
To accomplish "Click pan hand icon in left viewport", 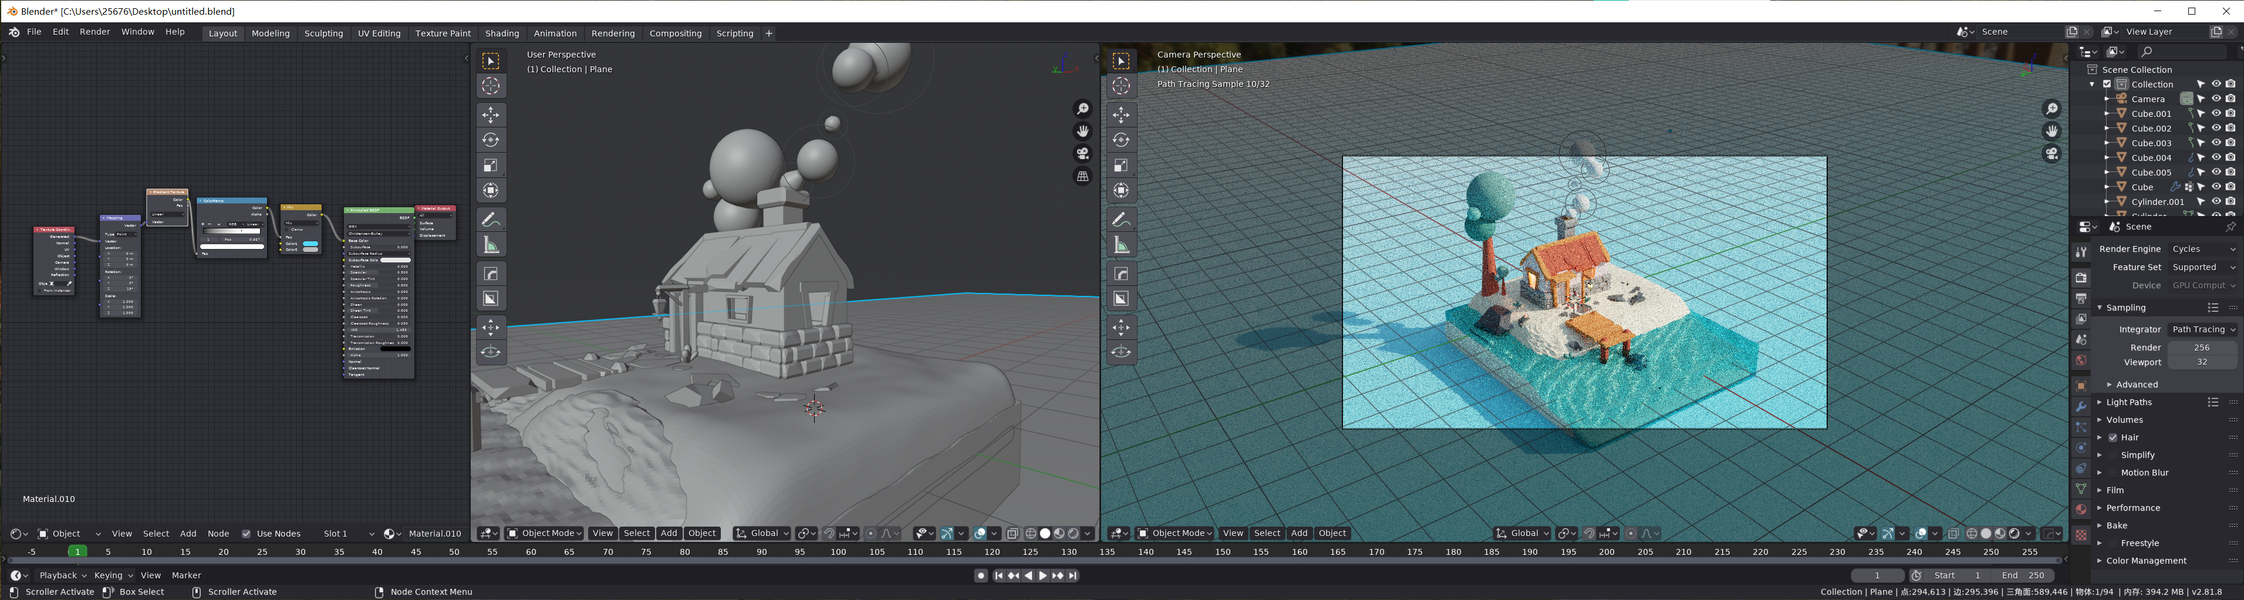I will click(x=1083, y=131).
